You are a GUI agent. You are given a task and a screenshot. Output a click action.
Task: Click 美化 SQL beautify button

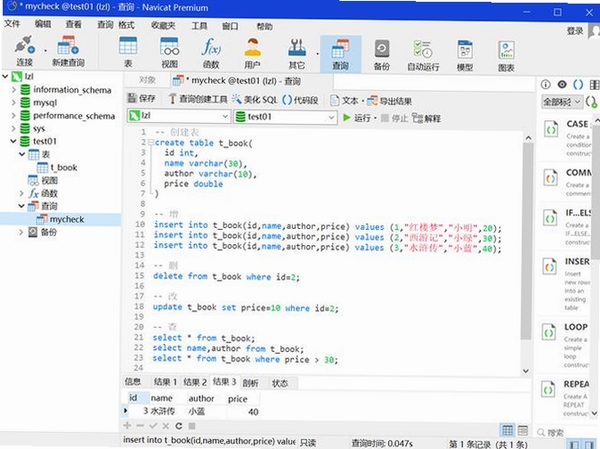coord(254,100)
